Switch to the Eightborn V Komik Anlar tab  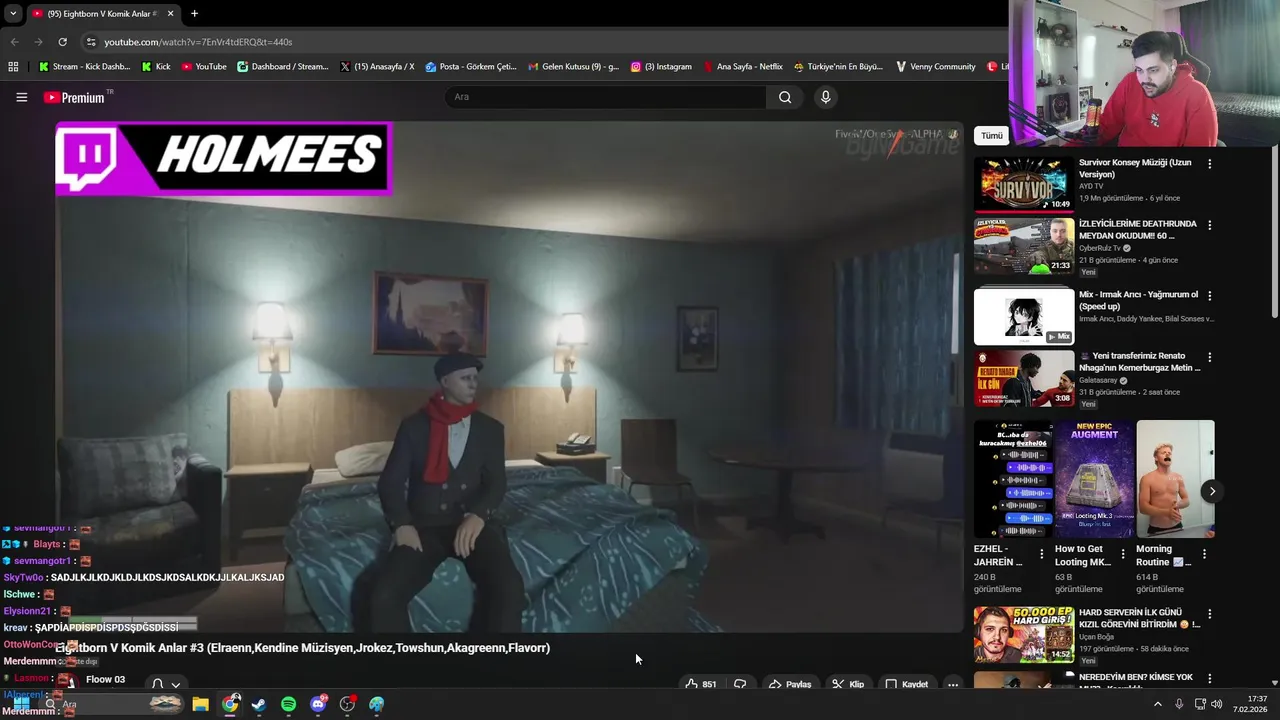pos(102,14)
